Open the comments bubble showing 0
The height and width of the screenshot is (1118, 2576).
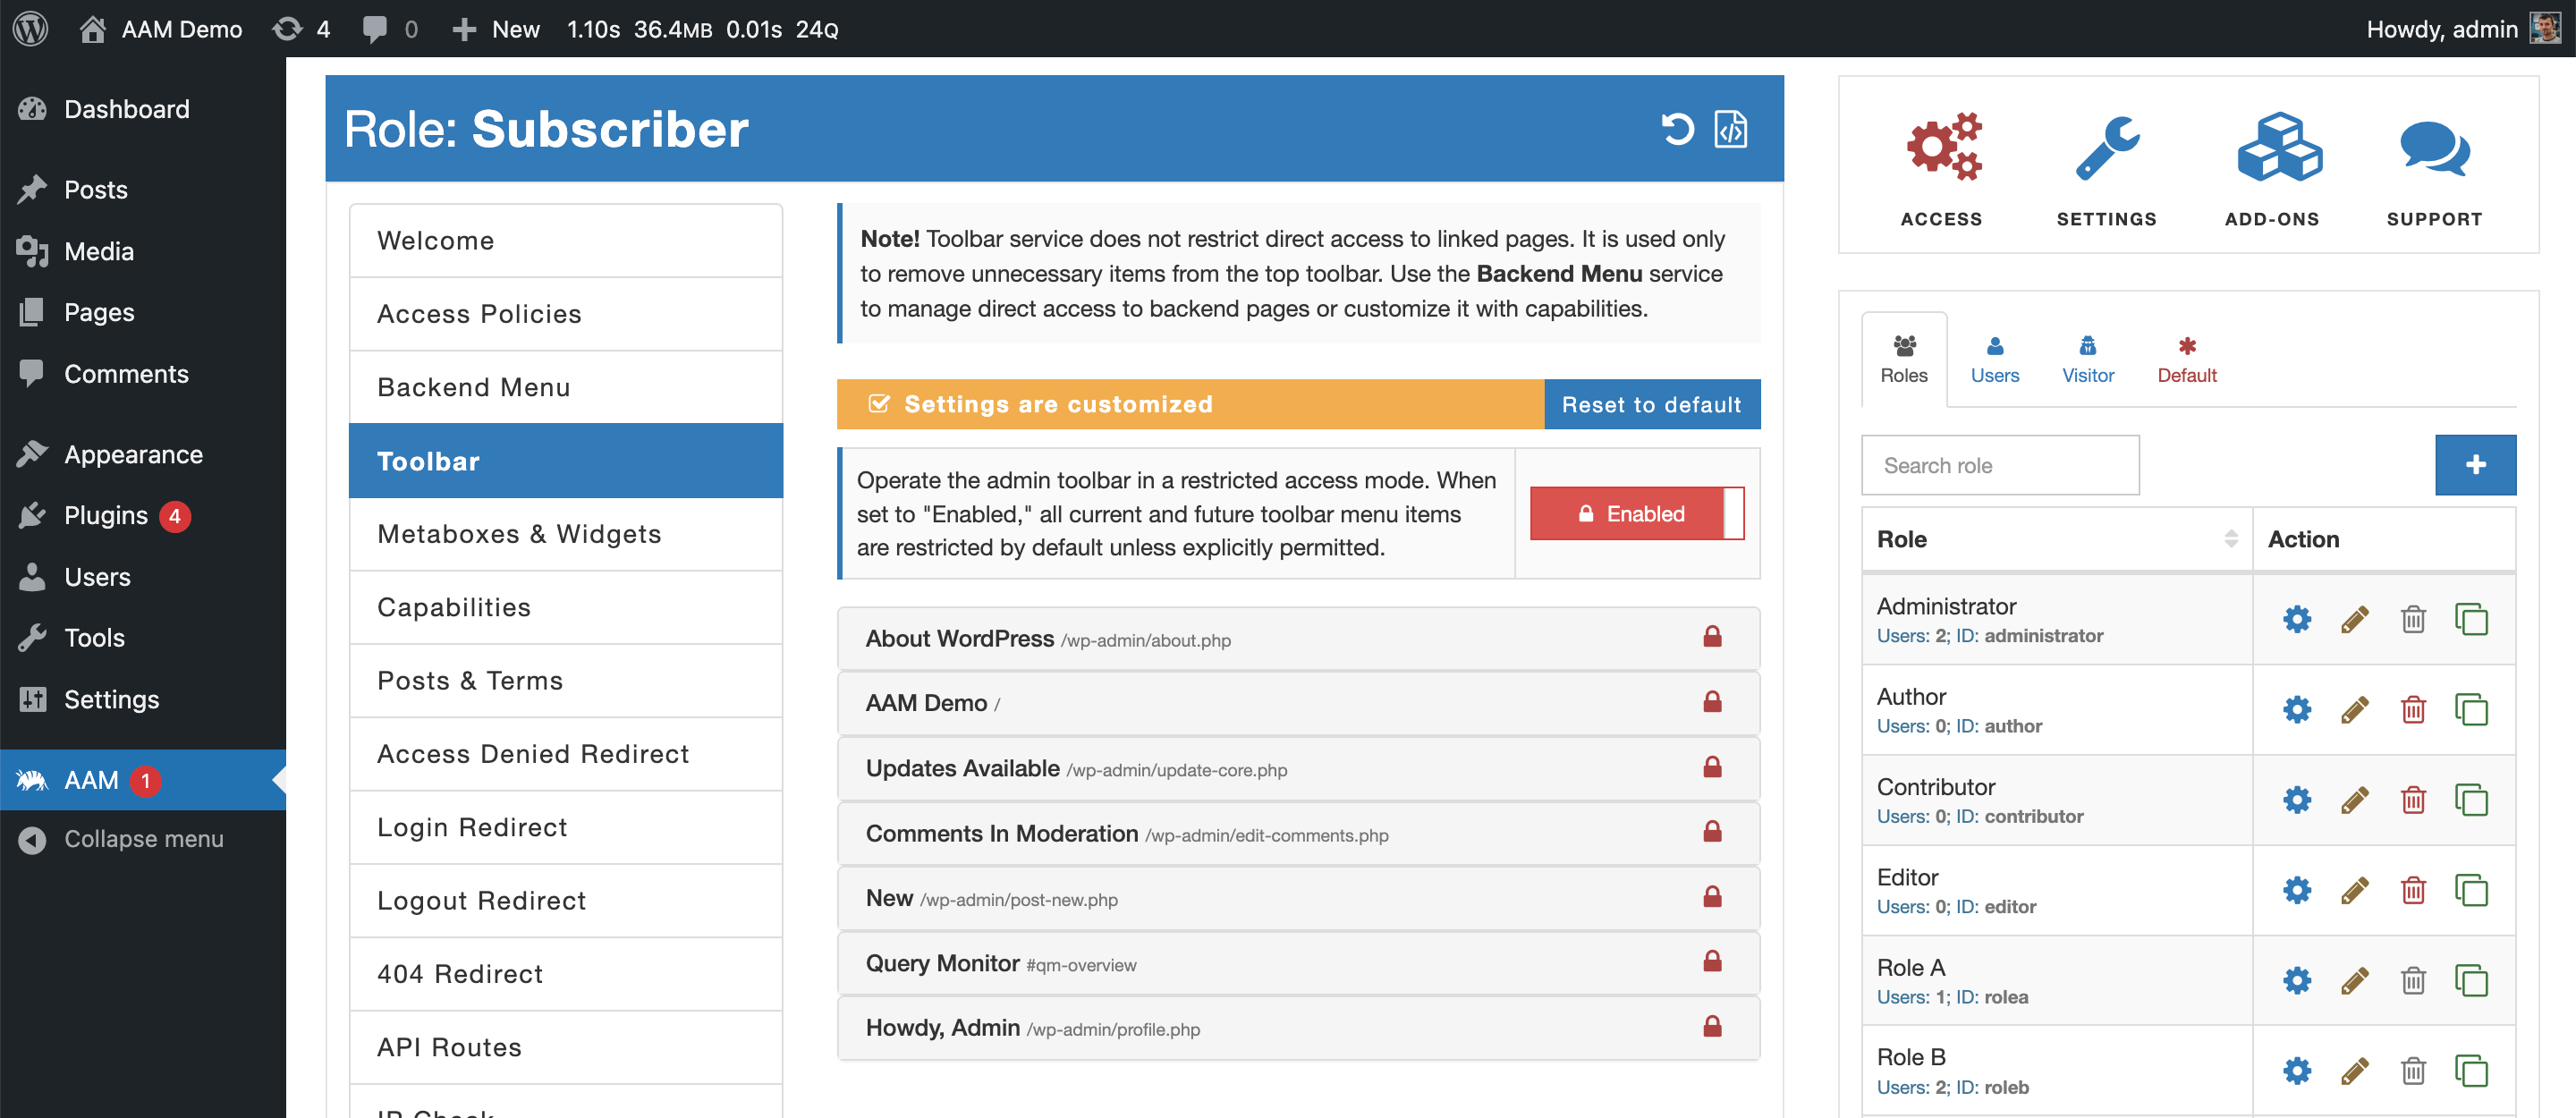tap(390, 29)
